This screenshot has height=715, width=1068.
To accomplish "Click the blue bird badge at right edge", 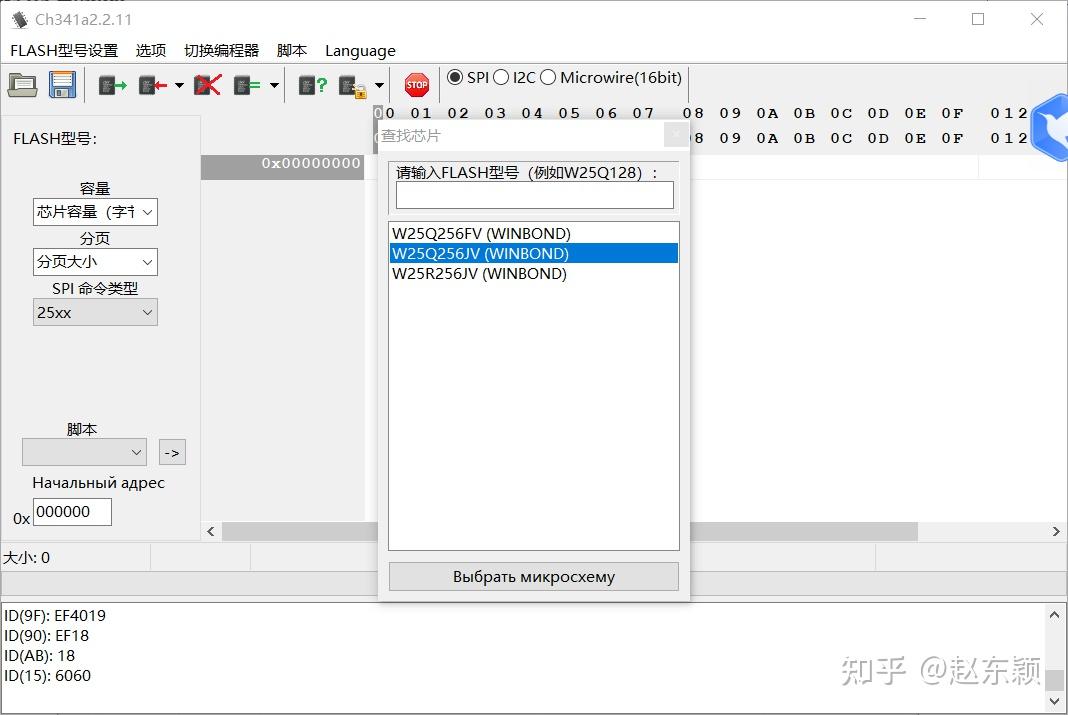I will [x=1051, y=127].
